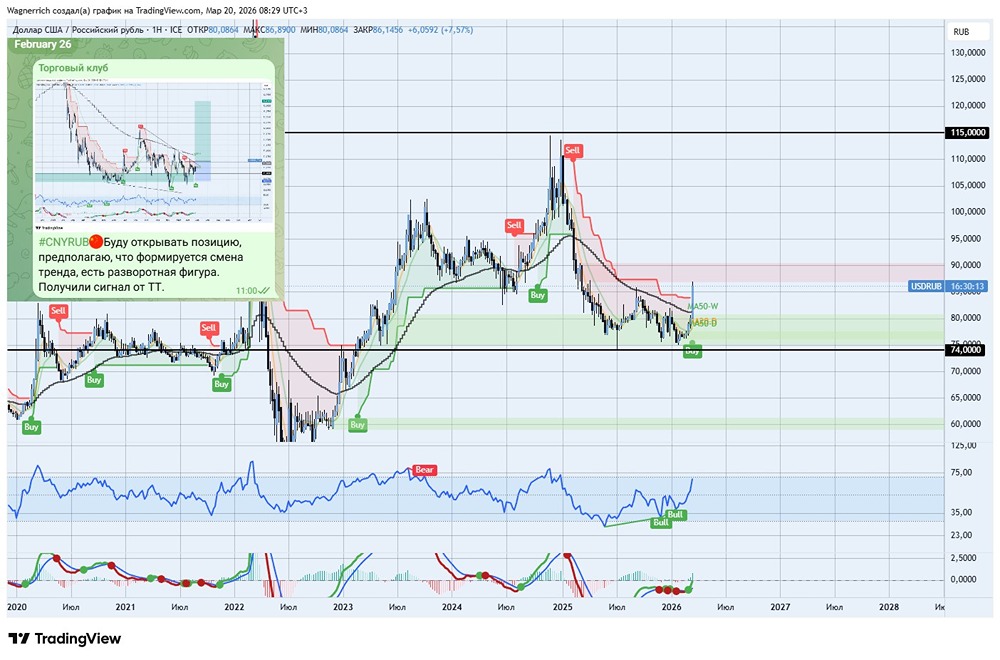Click the 2026 label on the time axis

pyautogui.click(x=671, y=607)
